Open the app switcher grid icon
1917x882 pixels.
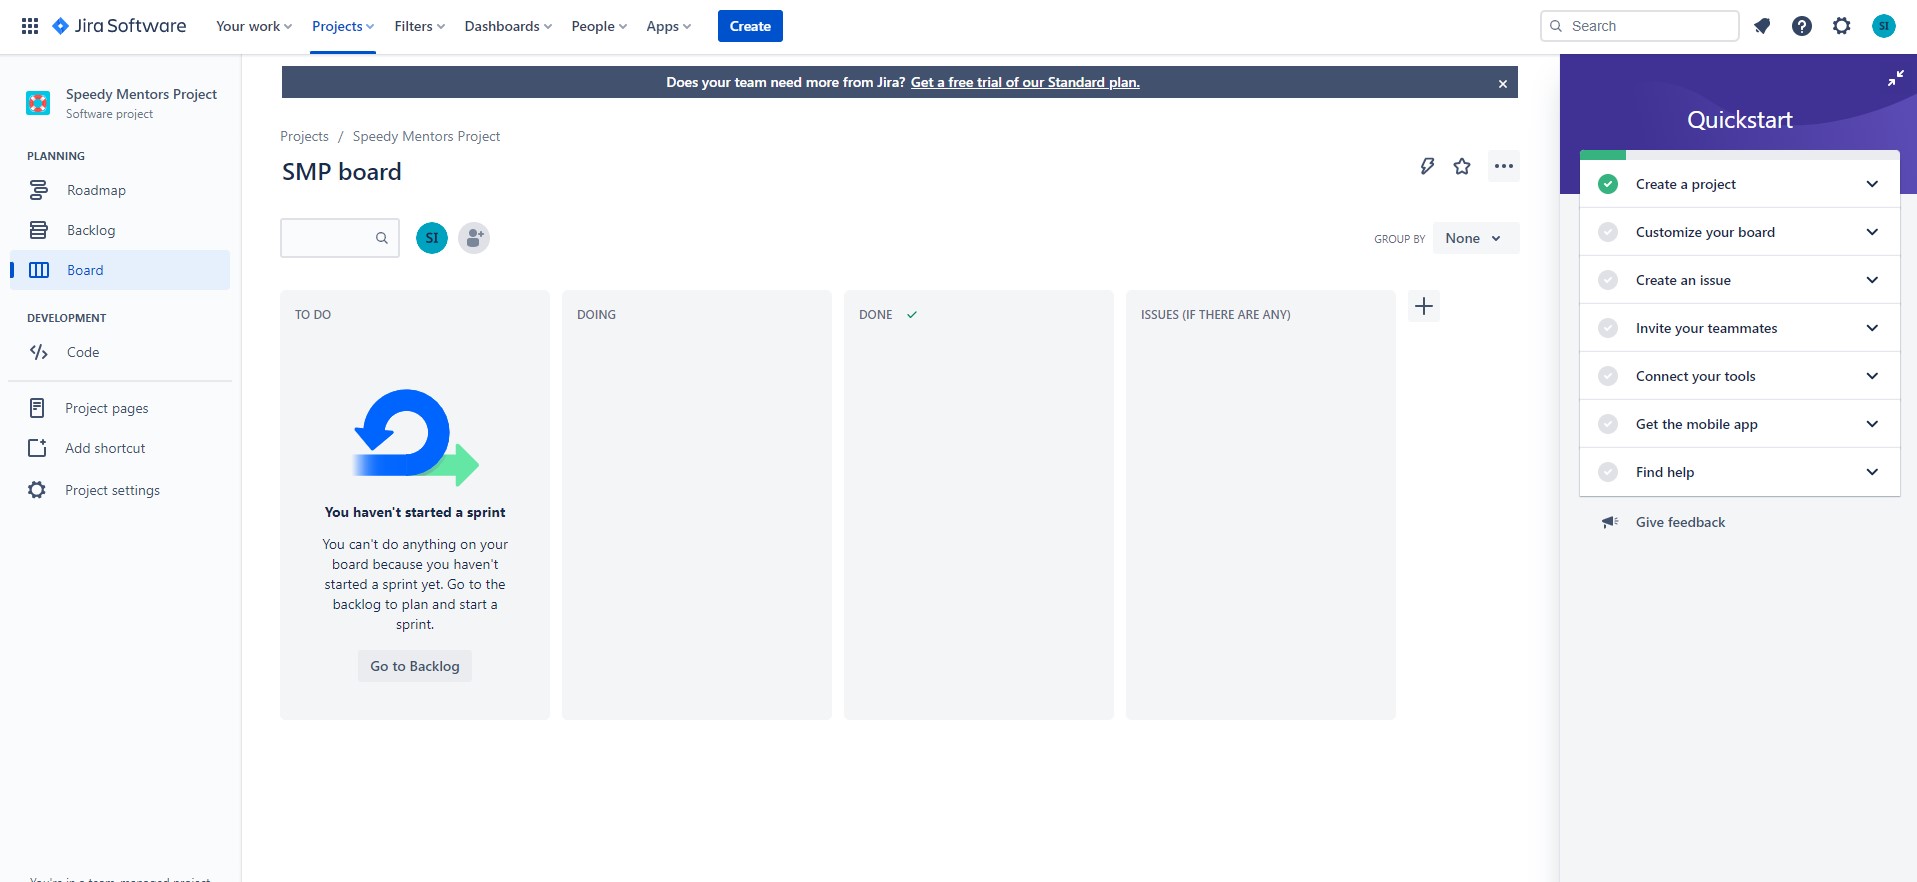coord(30,26)
